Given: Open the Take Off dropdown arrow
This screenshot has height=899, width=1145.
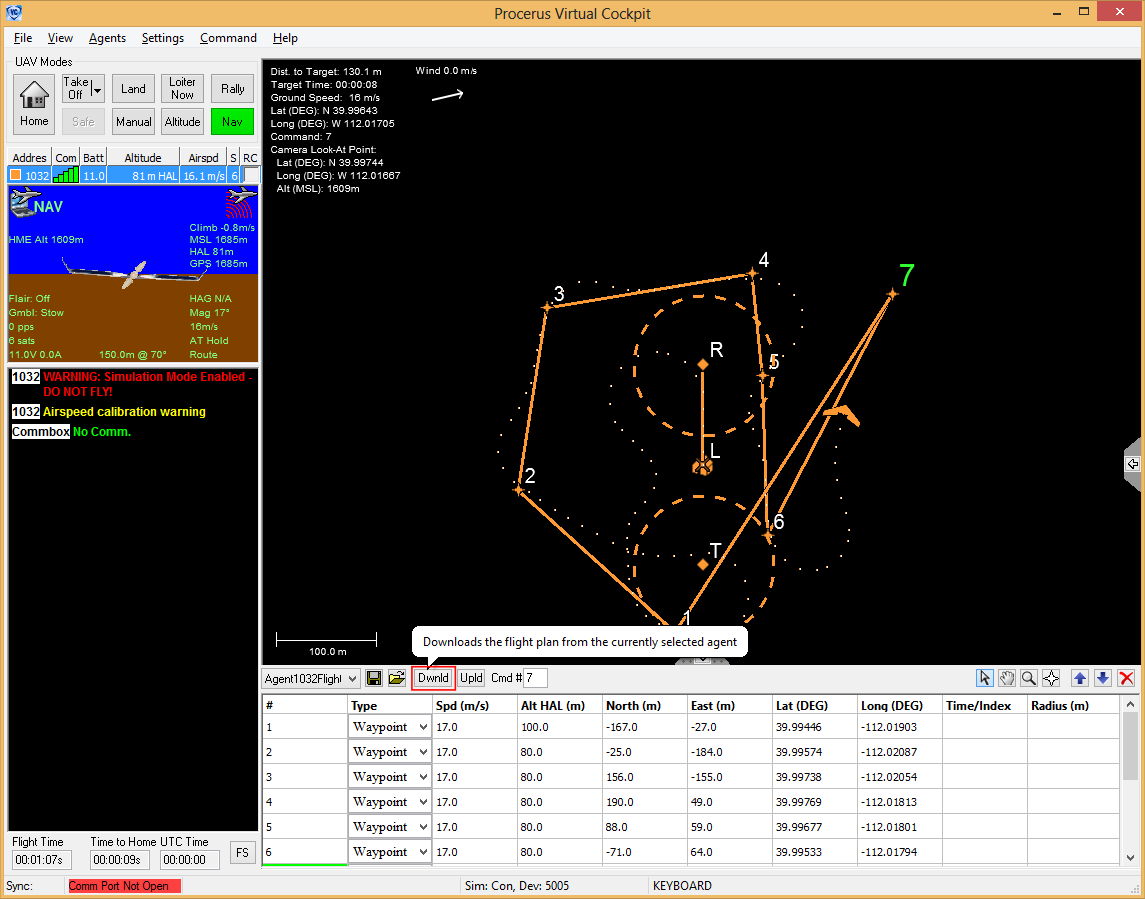Looking at the screenshot, I should click(97, 89).
